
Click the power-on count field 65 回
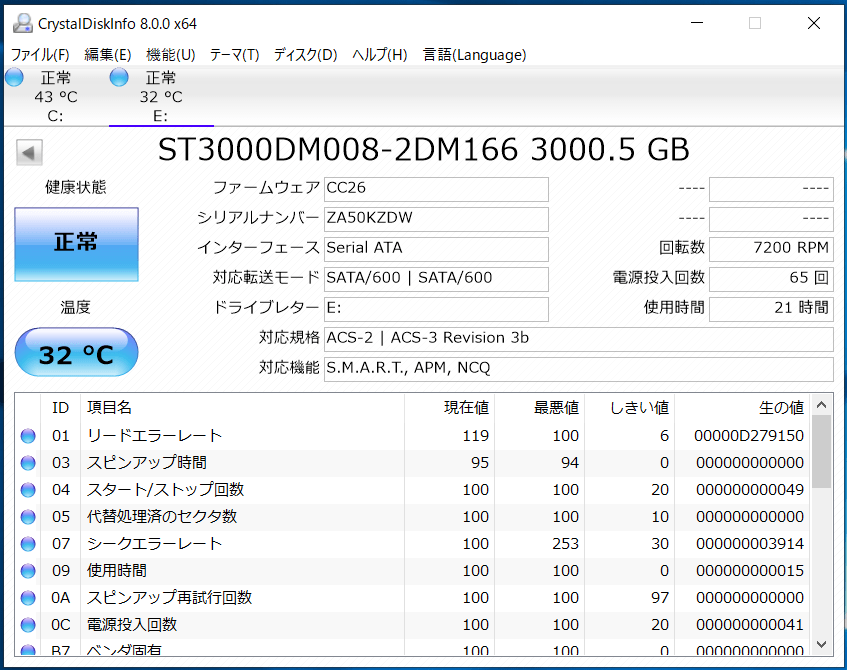coord(771,279)
